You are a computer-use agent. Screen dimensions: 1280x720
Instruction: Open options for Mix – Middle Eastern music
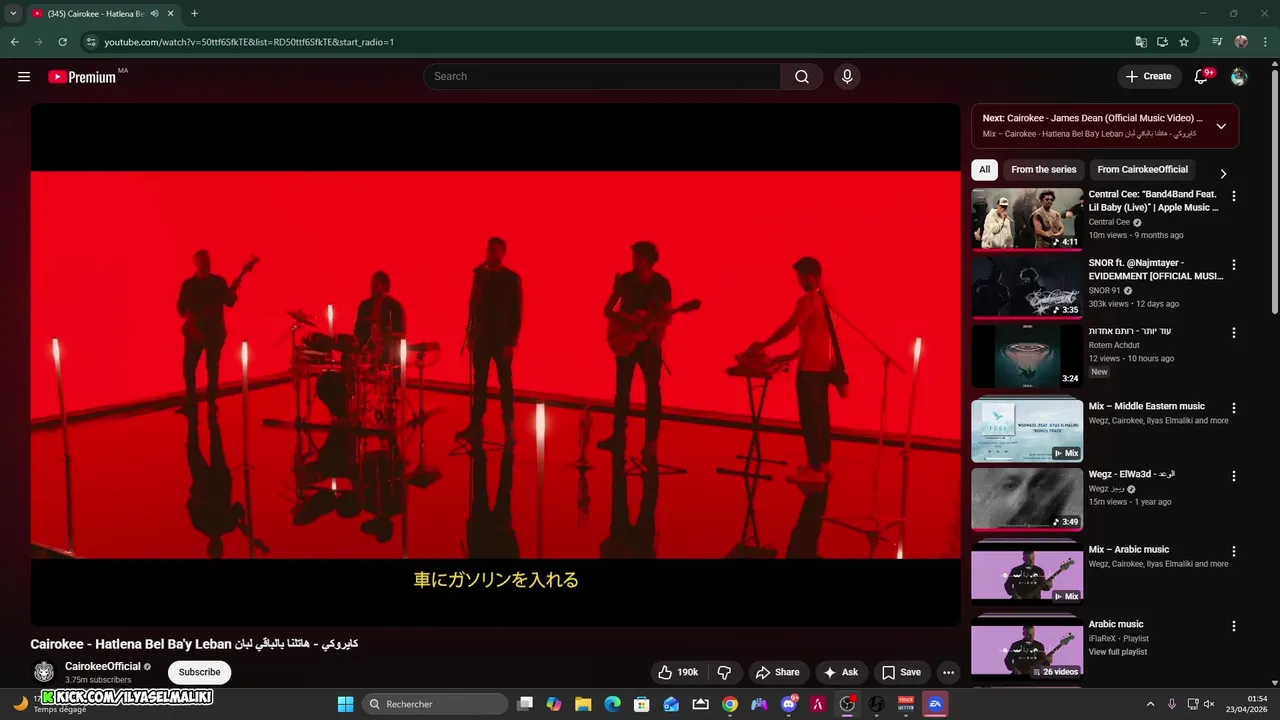tap(1233, 408)
